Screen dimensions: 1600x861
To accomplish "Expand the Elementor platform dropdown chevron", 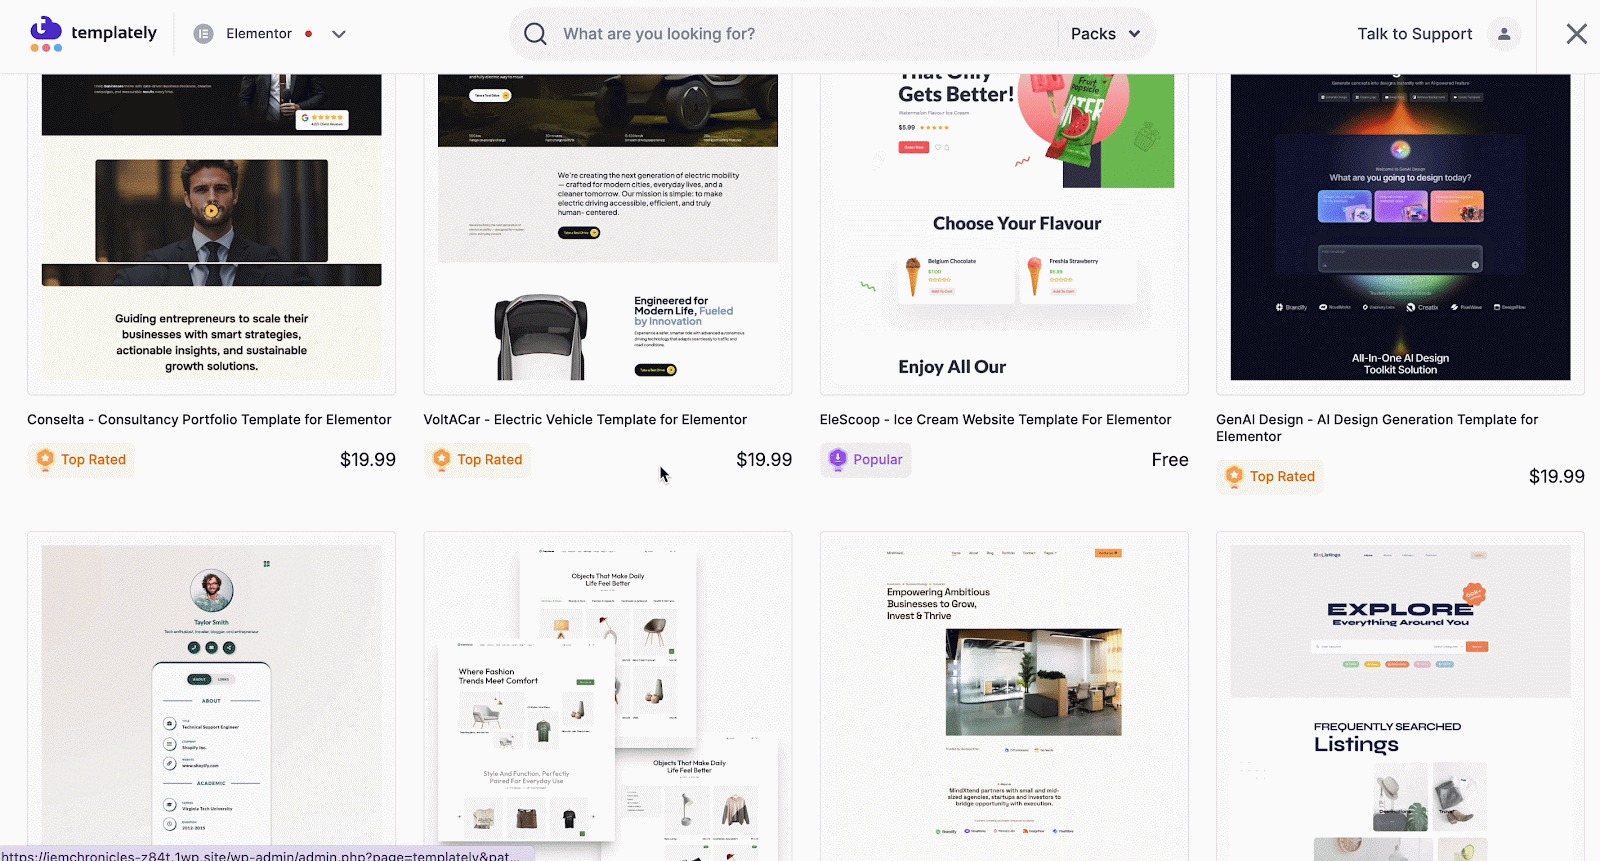I will [339, 34].
